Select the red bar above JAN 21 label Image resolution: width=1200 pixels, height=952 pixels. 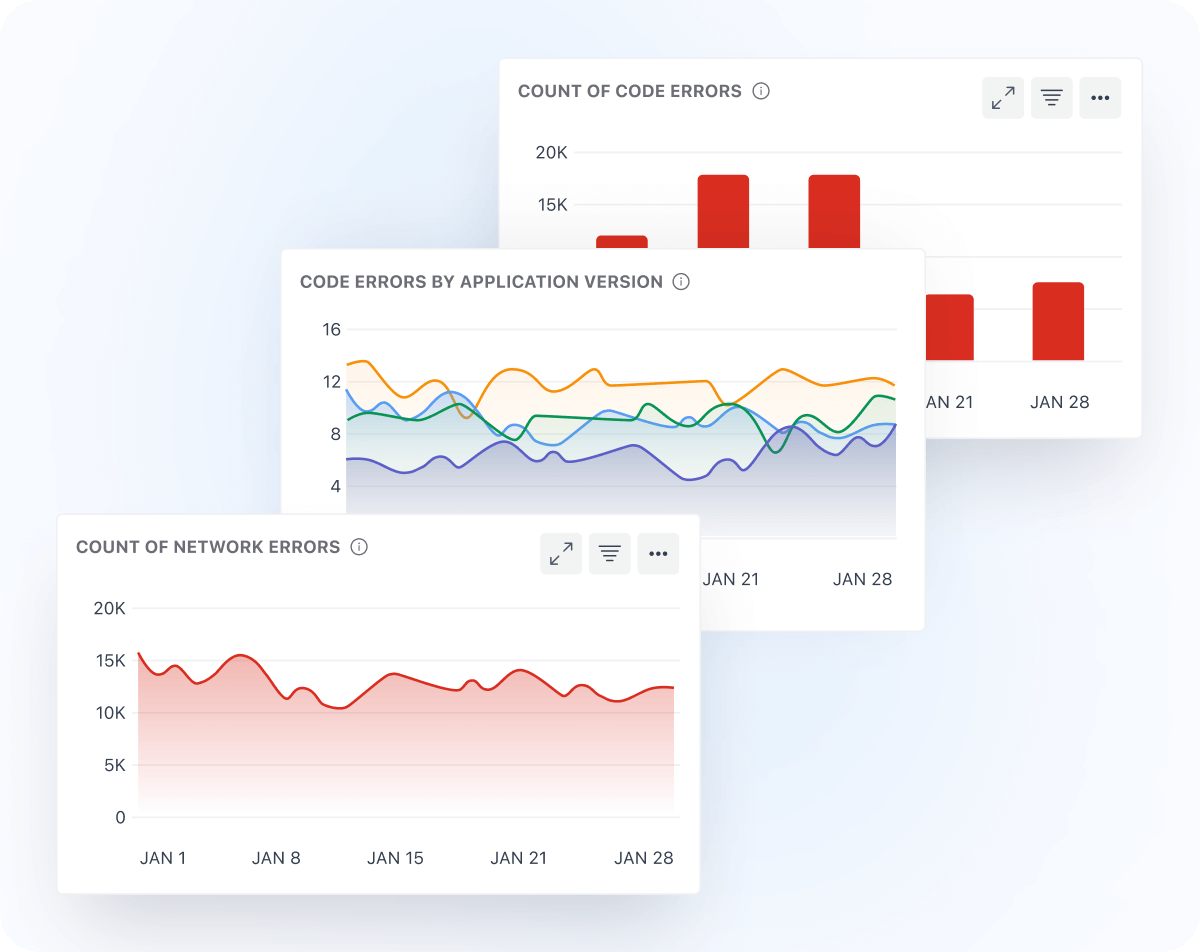(x=948, y=328)
